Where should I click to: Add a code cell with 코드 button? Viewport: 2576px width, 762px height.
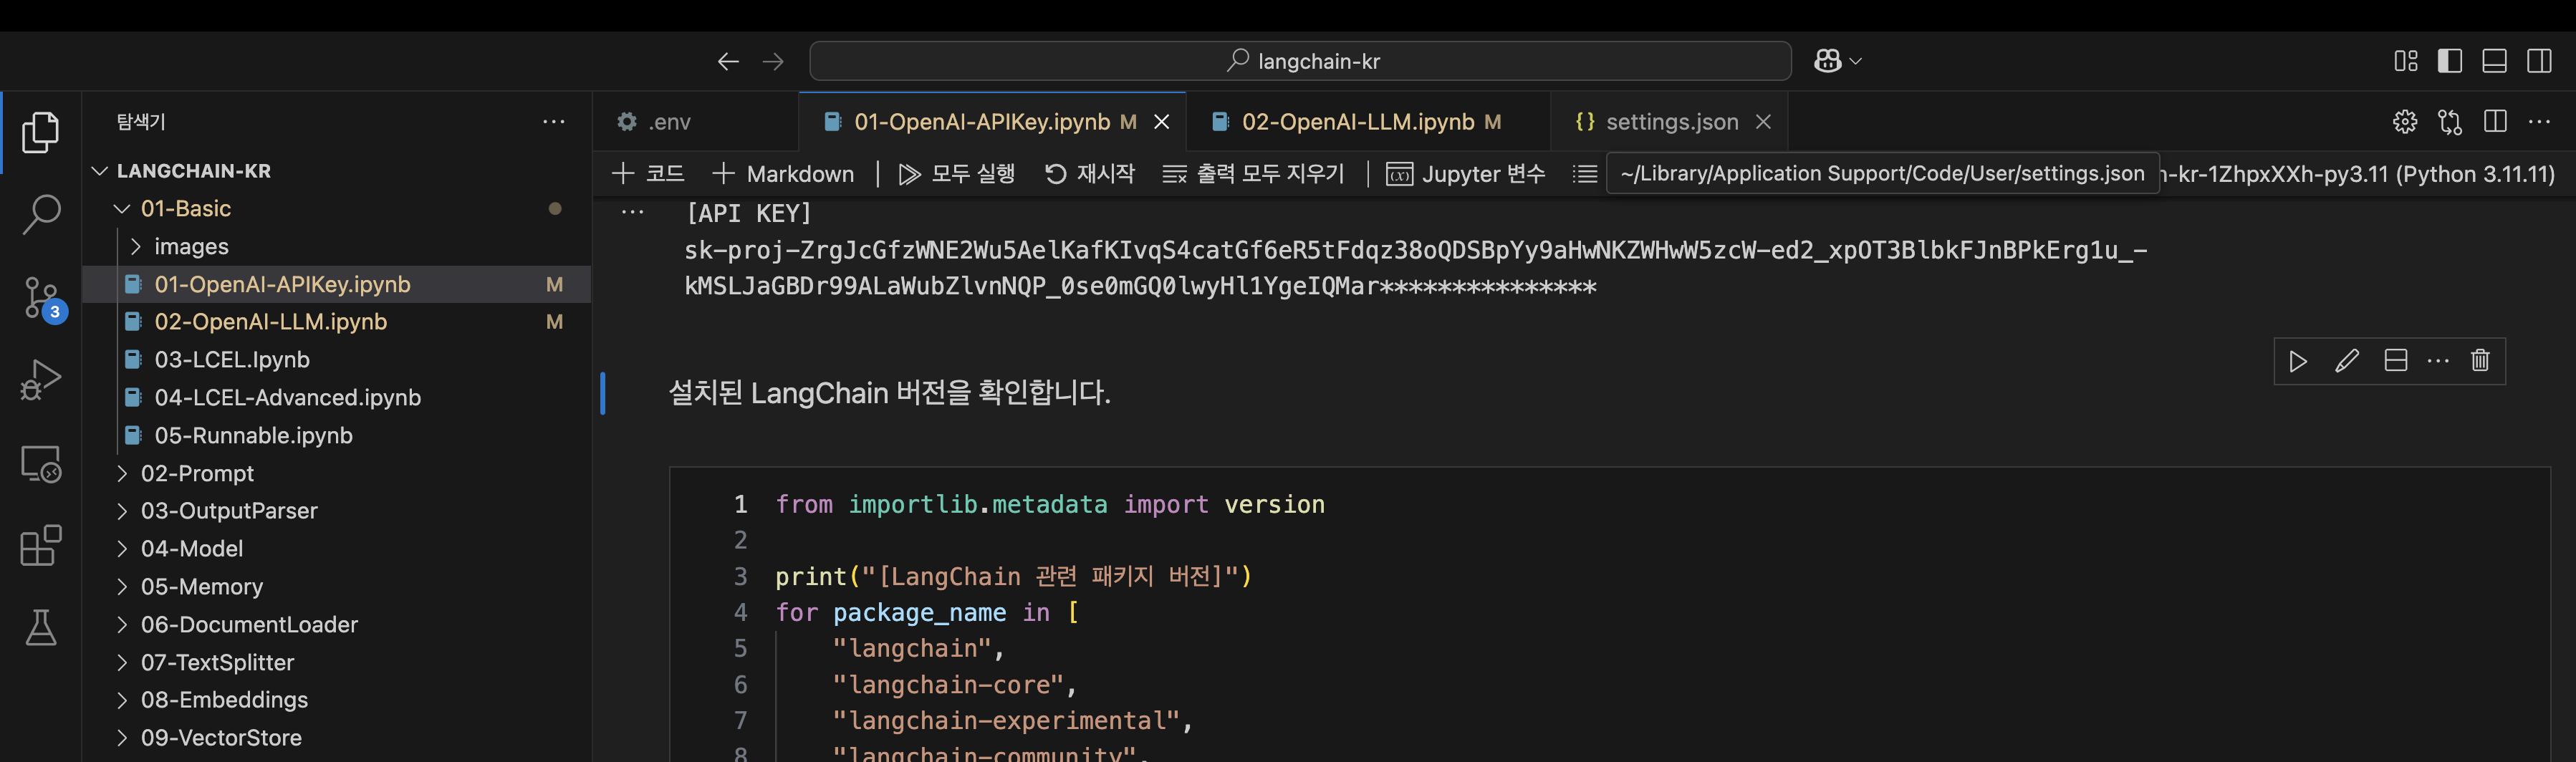click(x=648, y=174)
